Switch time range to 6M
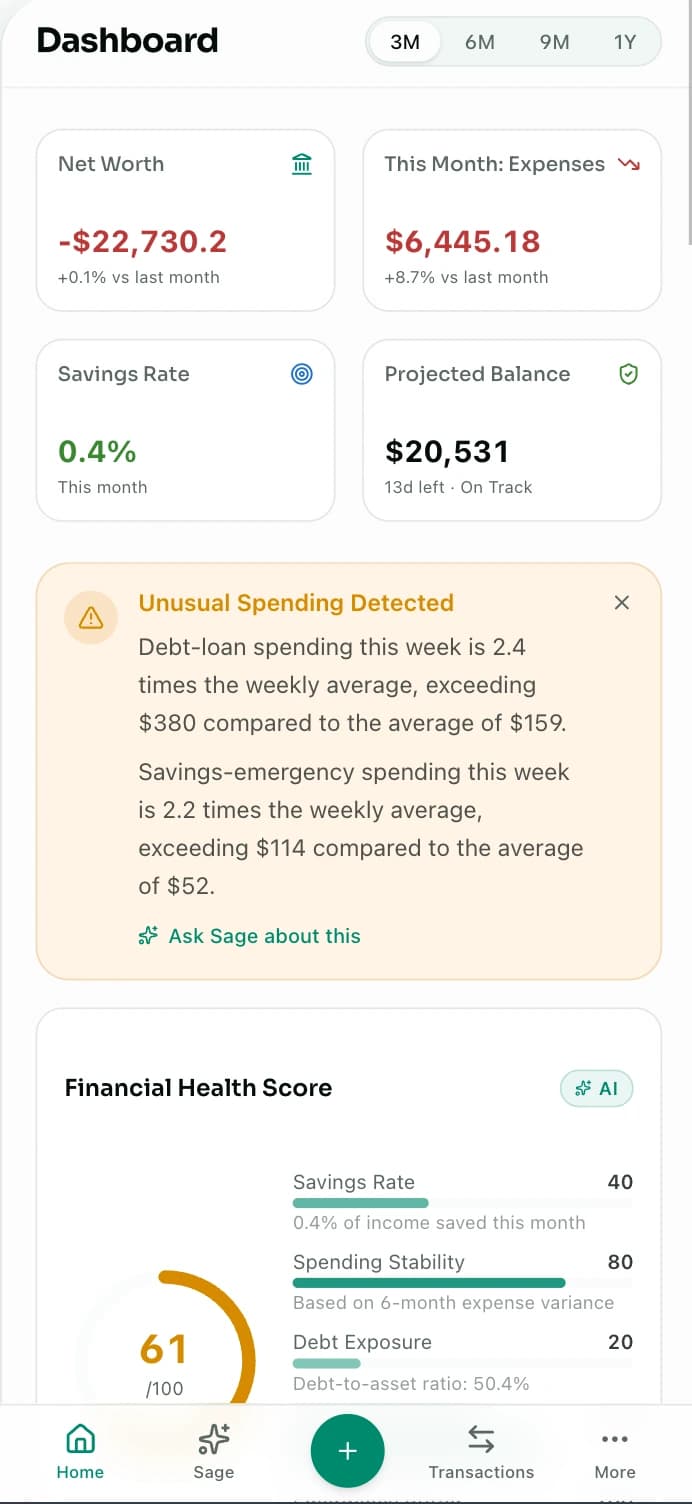The image size is (692, 1504). click(x=480, y=43)
